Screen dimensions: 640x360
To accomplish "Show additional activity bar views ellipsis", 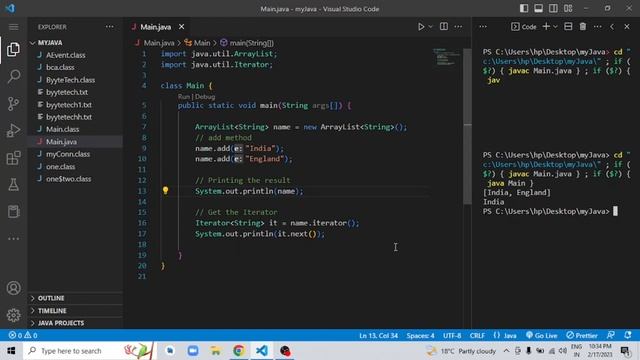I will tap(13, 239).
